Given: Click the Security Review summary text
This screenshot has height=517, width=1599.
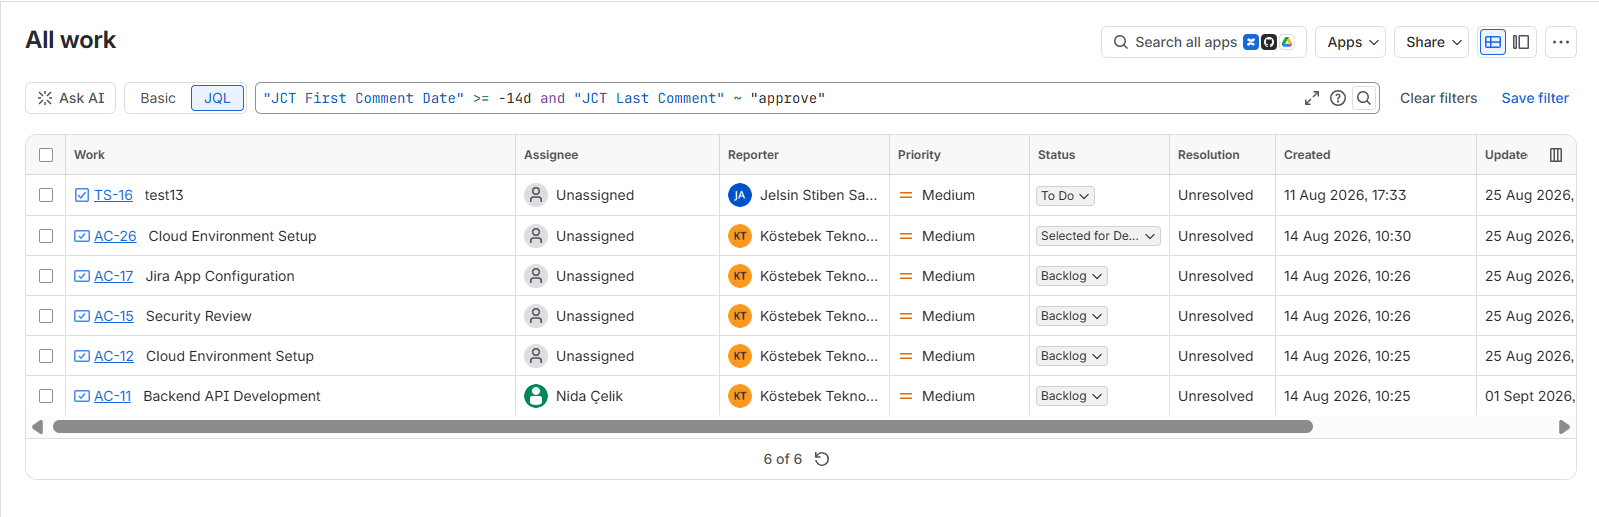Looking at the screenshot, I should click(x=198, y=316).
